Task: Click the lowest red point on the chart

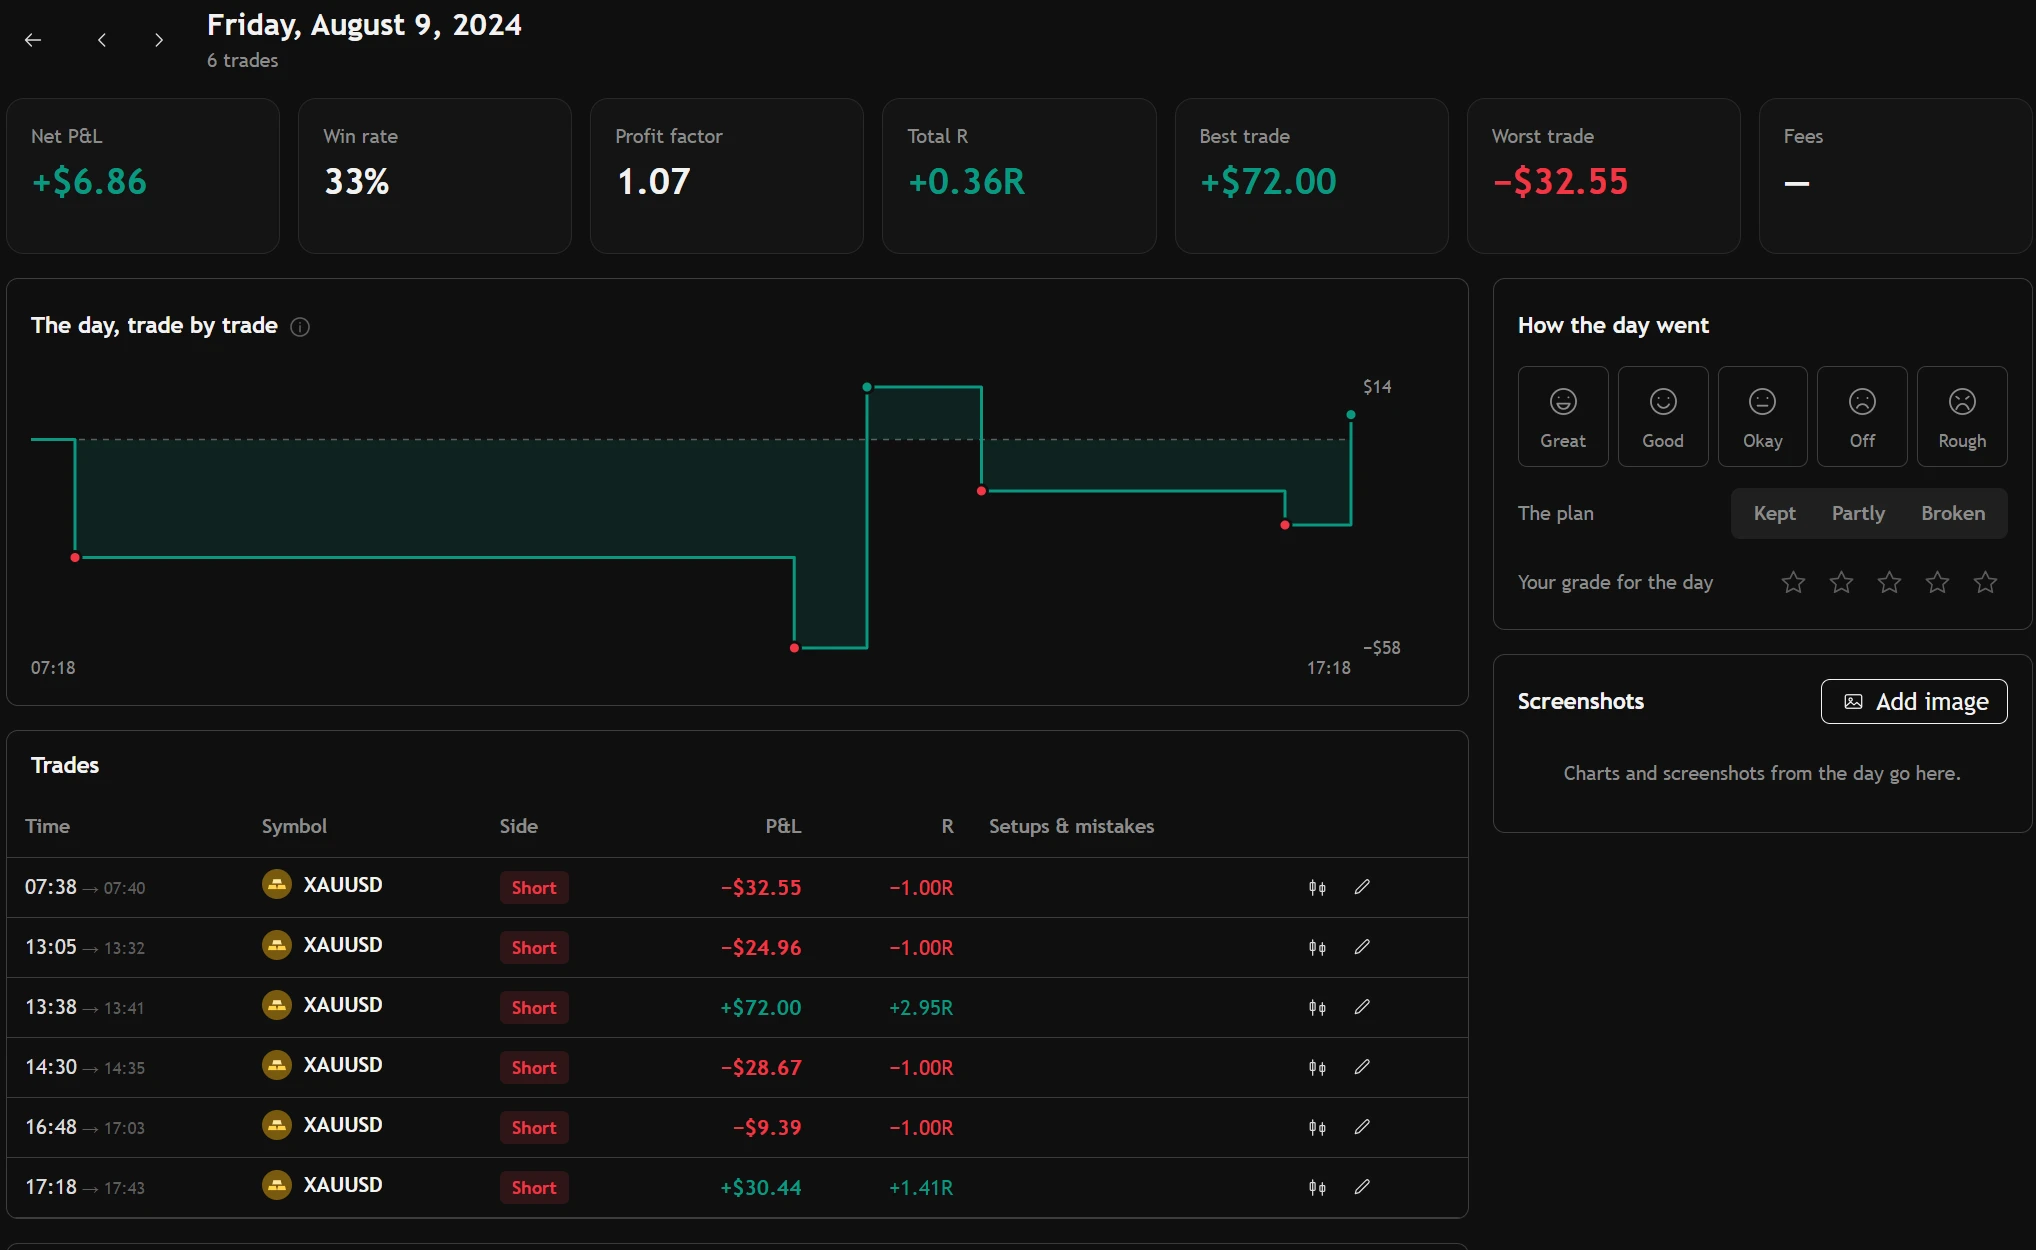Action: tap(794, 648)
